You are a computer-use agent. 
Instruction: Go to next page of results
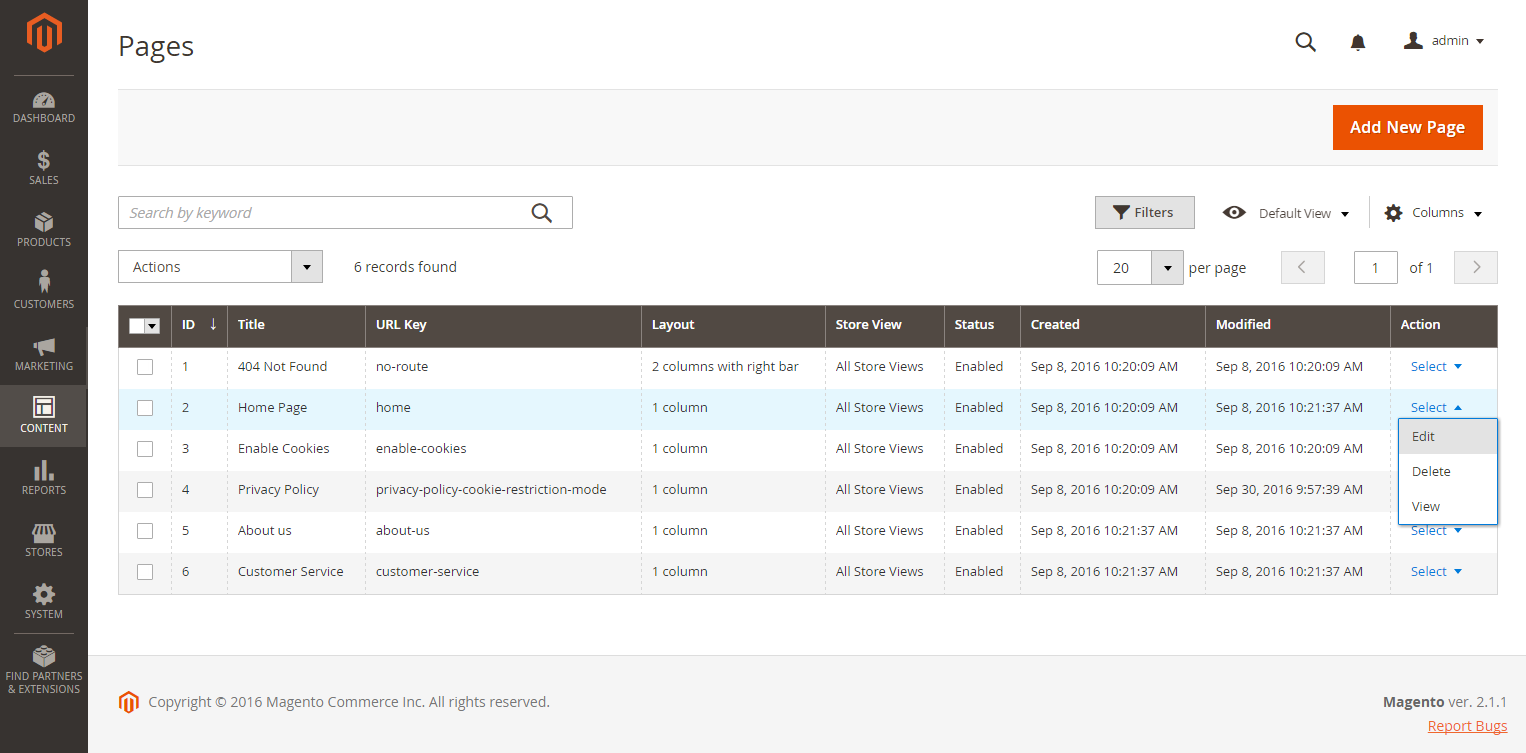(1476, 267)
